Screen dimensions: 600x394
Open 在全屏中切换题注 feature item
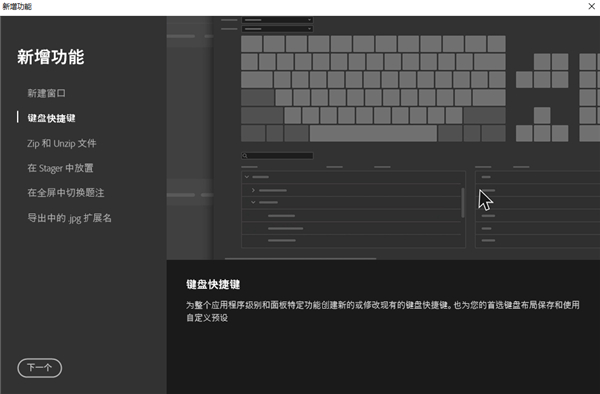(x=65, y=193)
